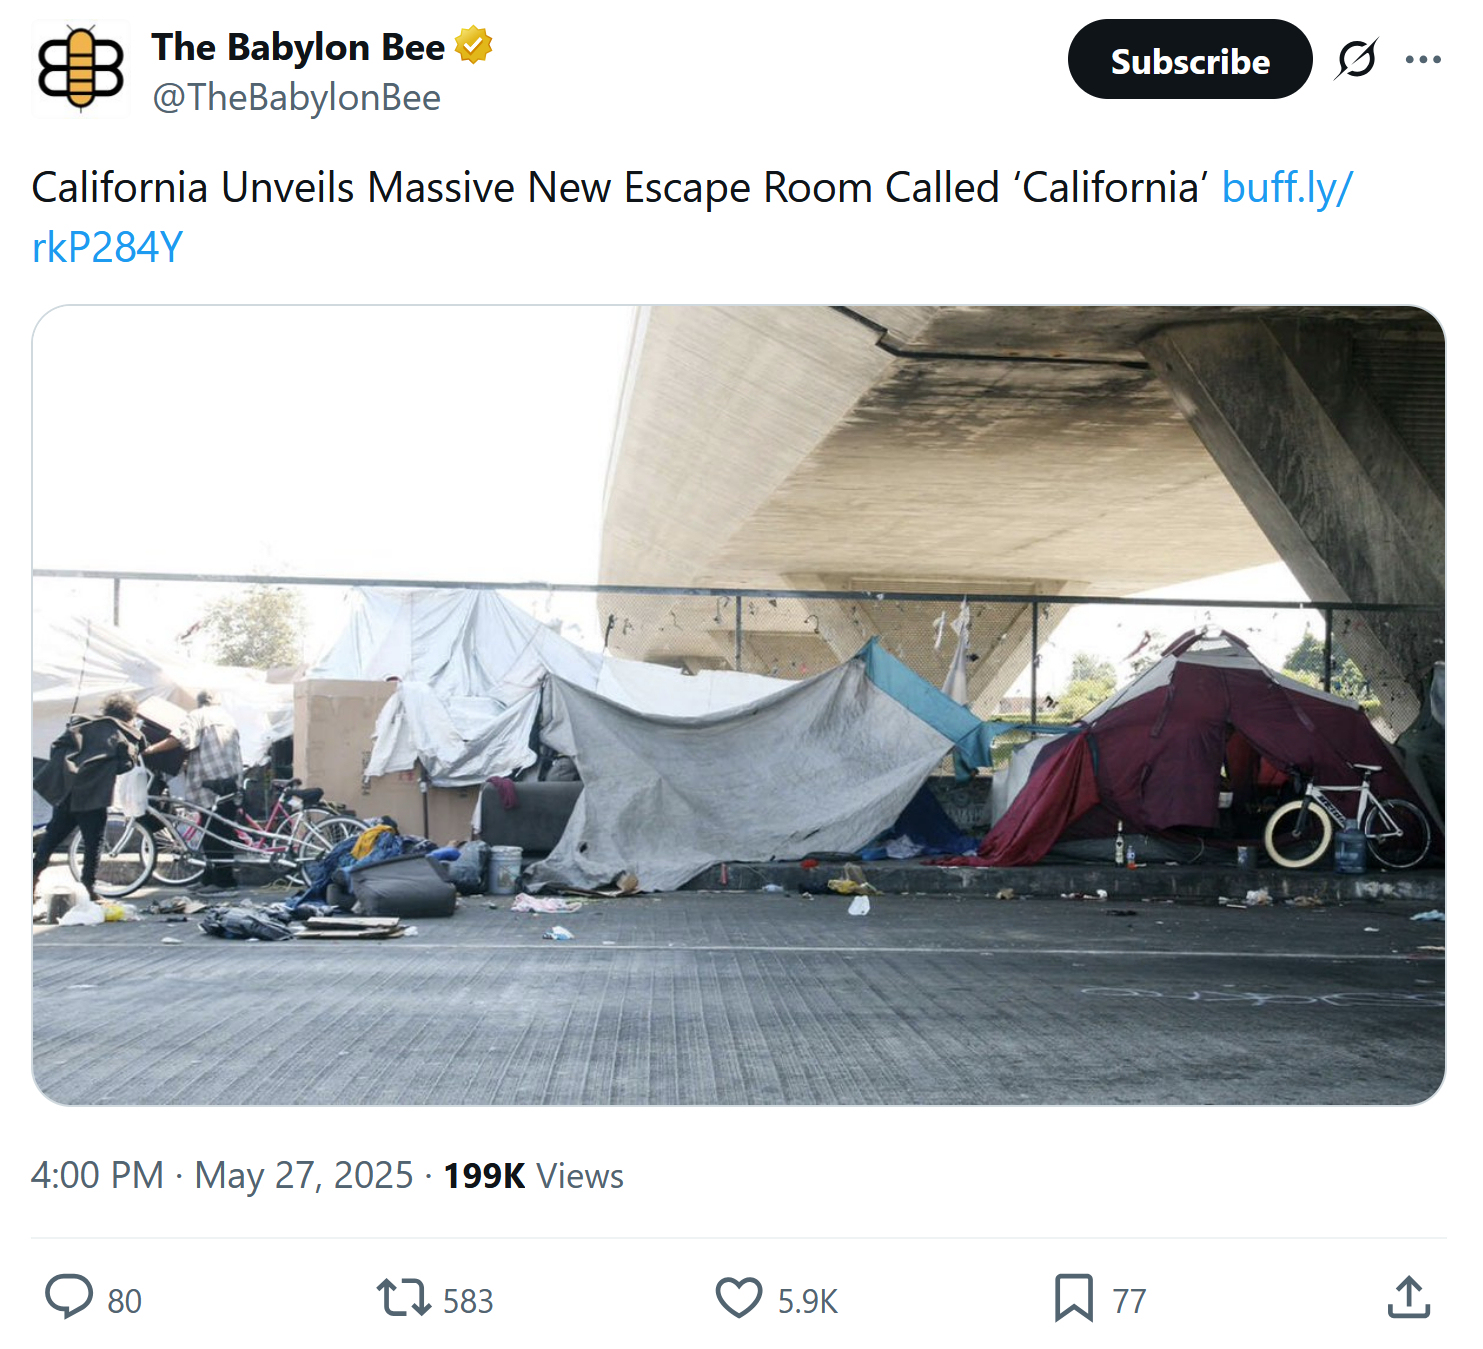Click the 80 replies count
This screenshot has height=1349, width=1483.
click(x=125, y=1301)
